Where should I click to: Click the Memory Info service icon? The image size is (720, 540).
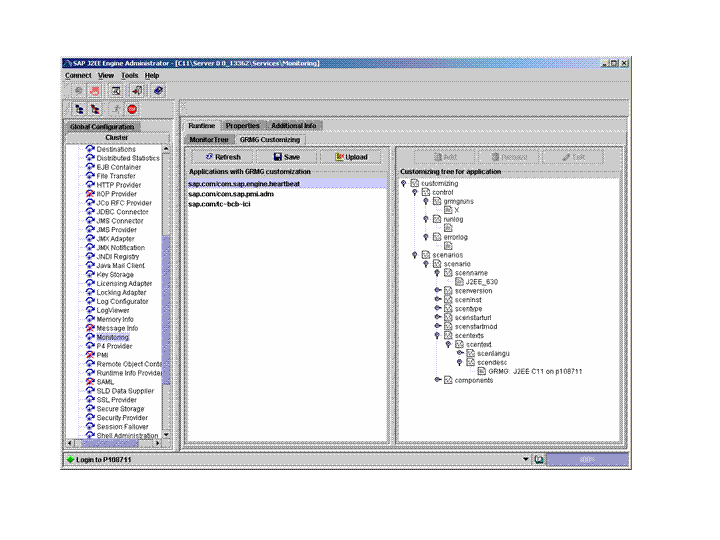(x=90, y=319)
